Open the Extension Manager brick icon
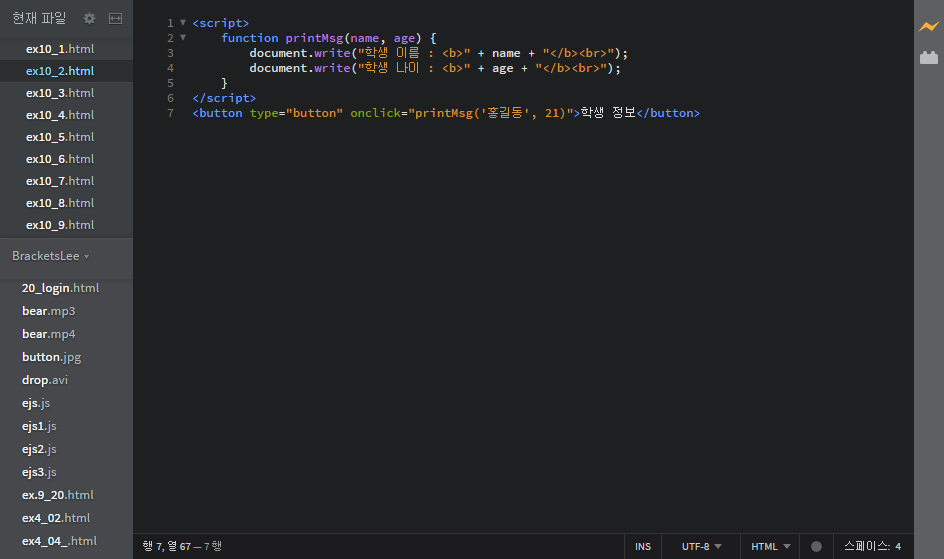Image resolution: width=944 pixels, height=559 pixels. tap(929, 58)
